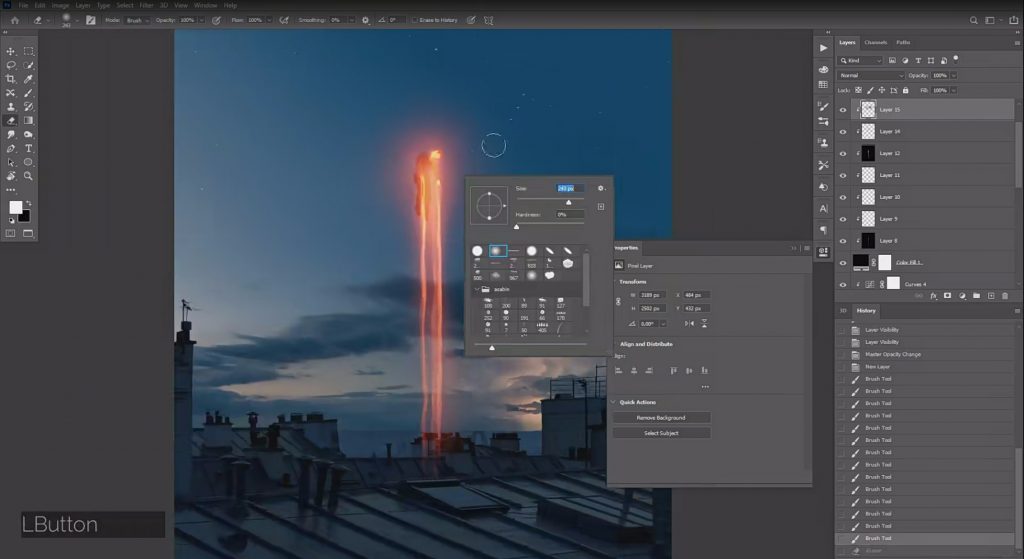The image size is (1024, 559).
Task: Swap foreground and background colors
Action: coord(29,203)
